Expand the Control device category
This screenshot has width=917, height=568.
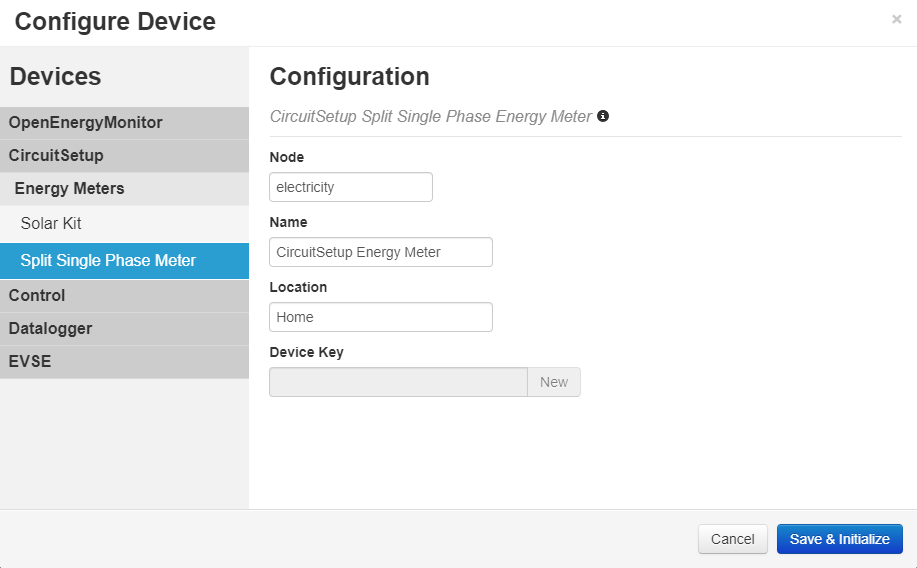37,296
